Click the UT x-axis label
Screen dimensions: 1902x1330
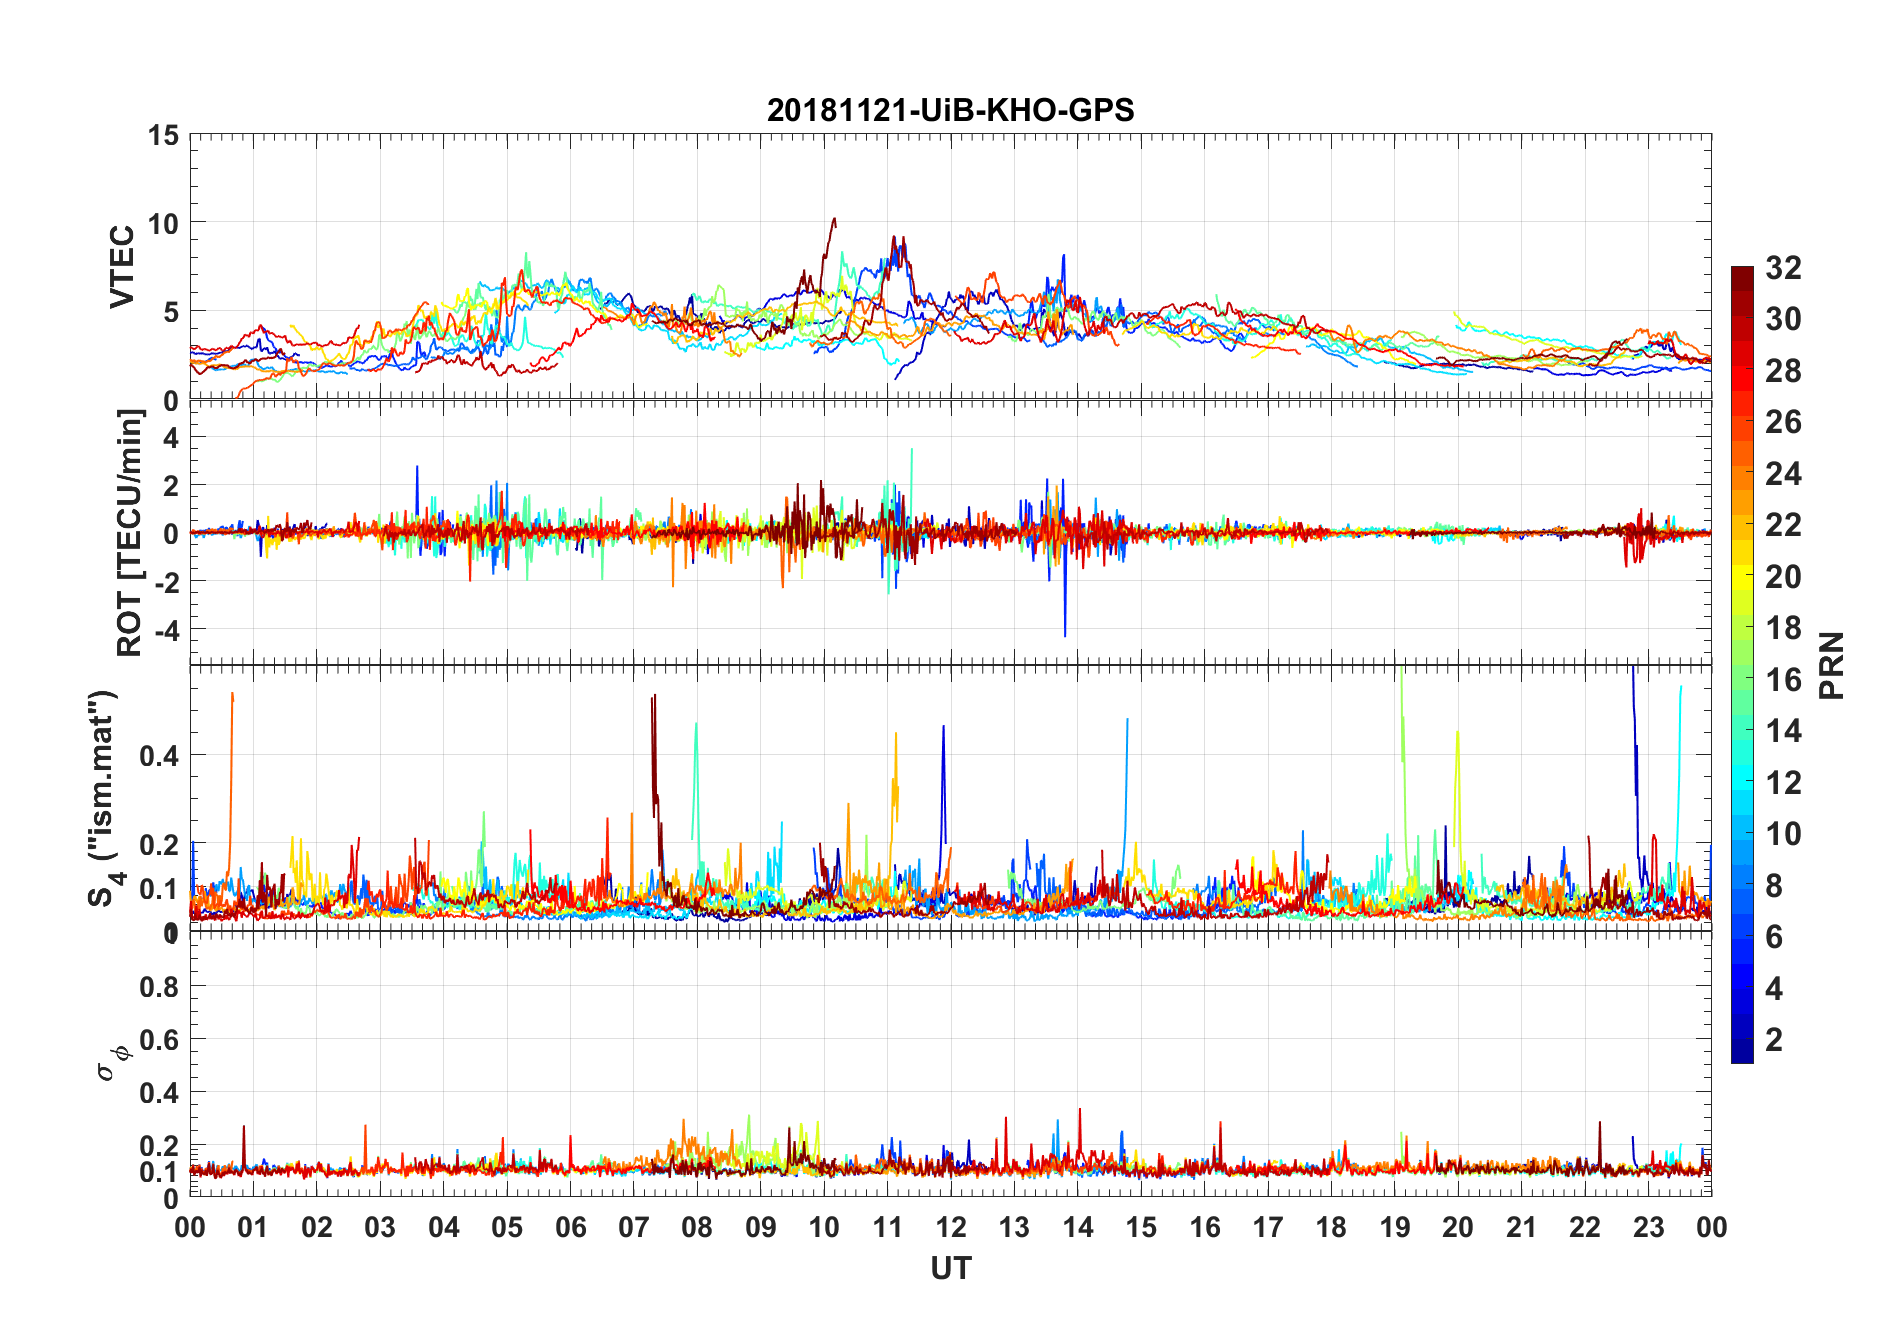pos(950,1269)
